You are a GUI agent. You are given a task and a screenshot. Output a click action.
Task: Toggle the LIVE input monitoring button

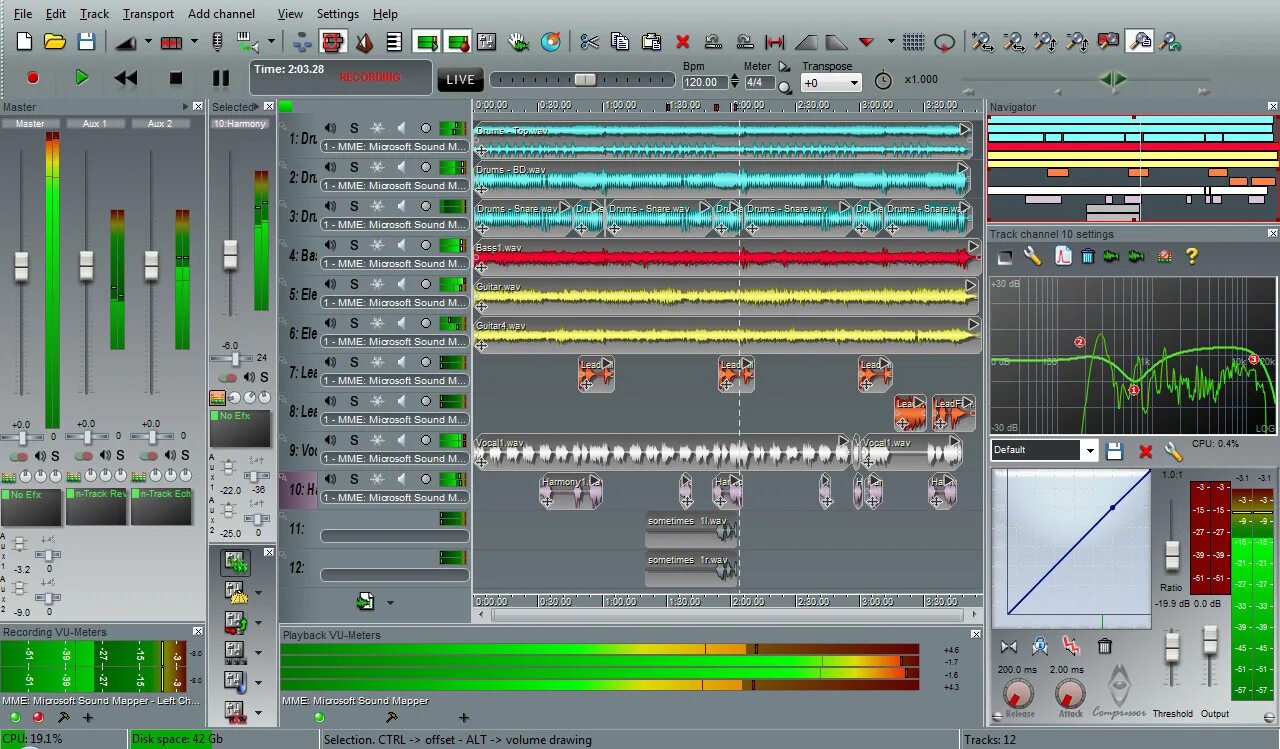460,80
